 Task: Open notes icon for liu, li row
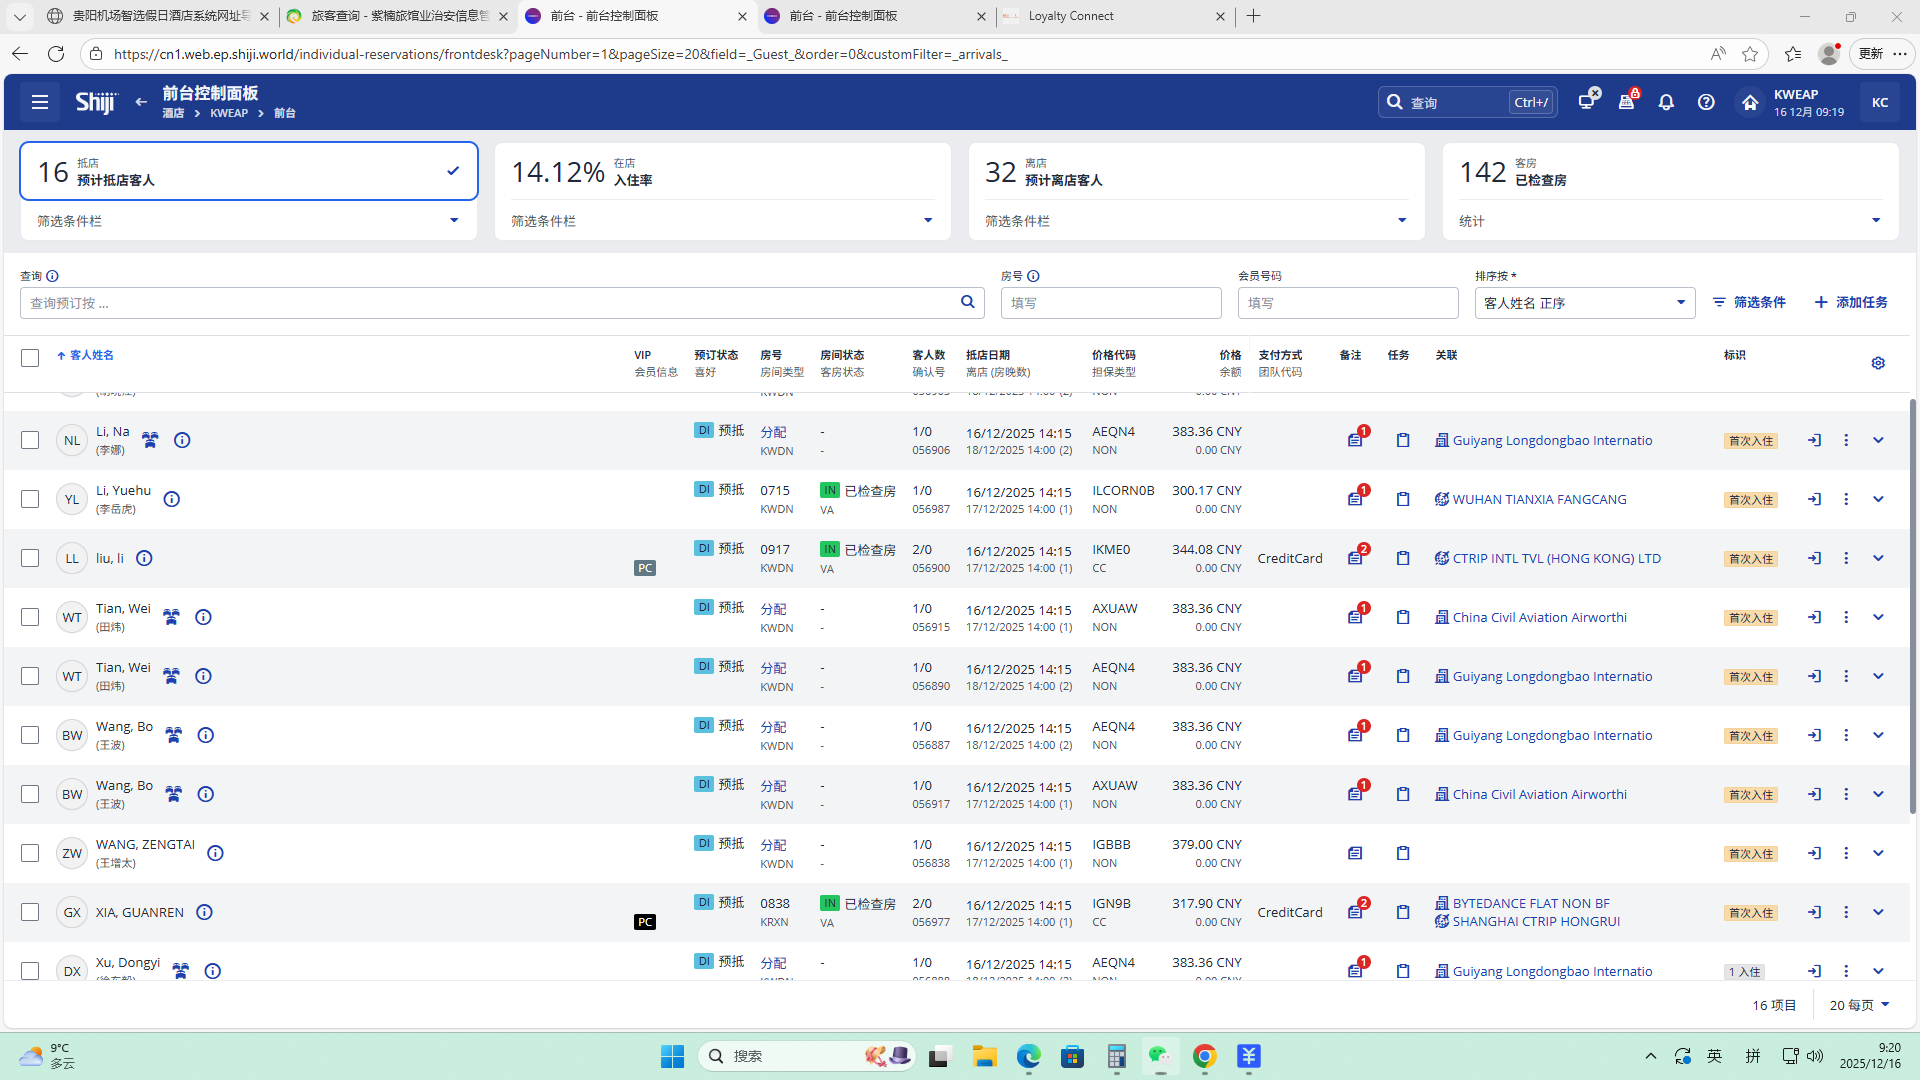coord(1355,558)
